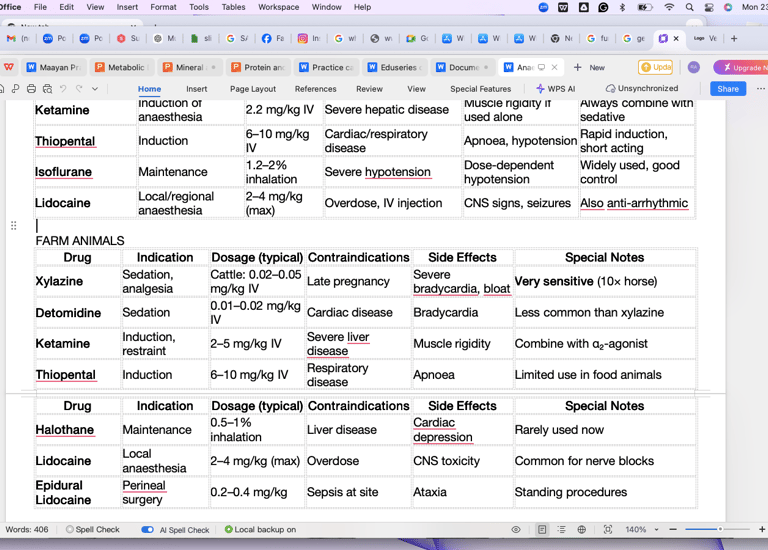This screenshot has height=550, width=768.
Task: Click the FARM ANIMALS heading text
Action: [x=80, y=240]
